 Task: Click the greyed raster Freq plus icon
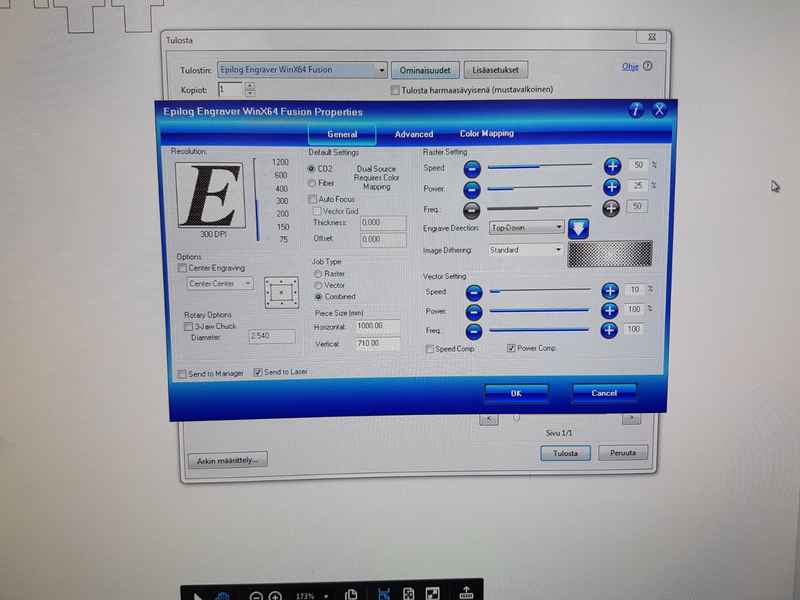coord(611,208)
